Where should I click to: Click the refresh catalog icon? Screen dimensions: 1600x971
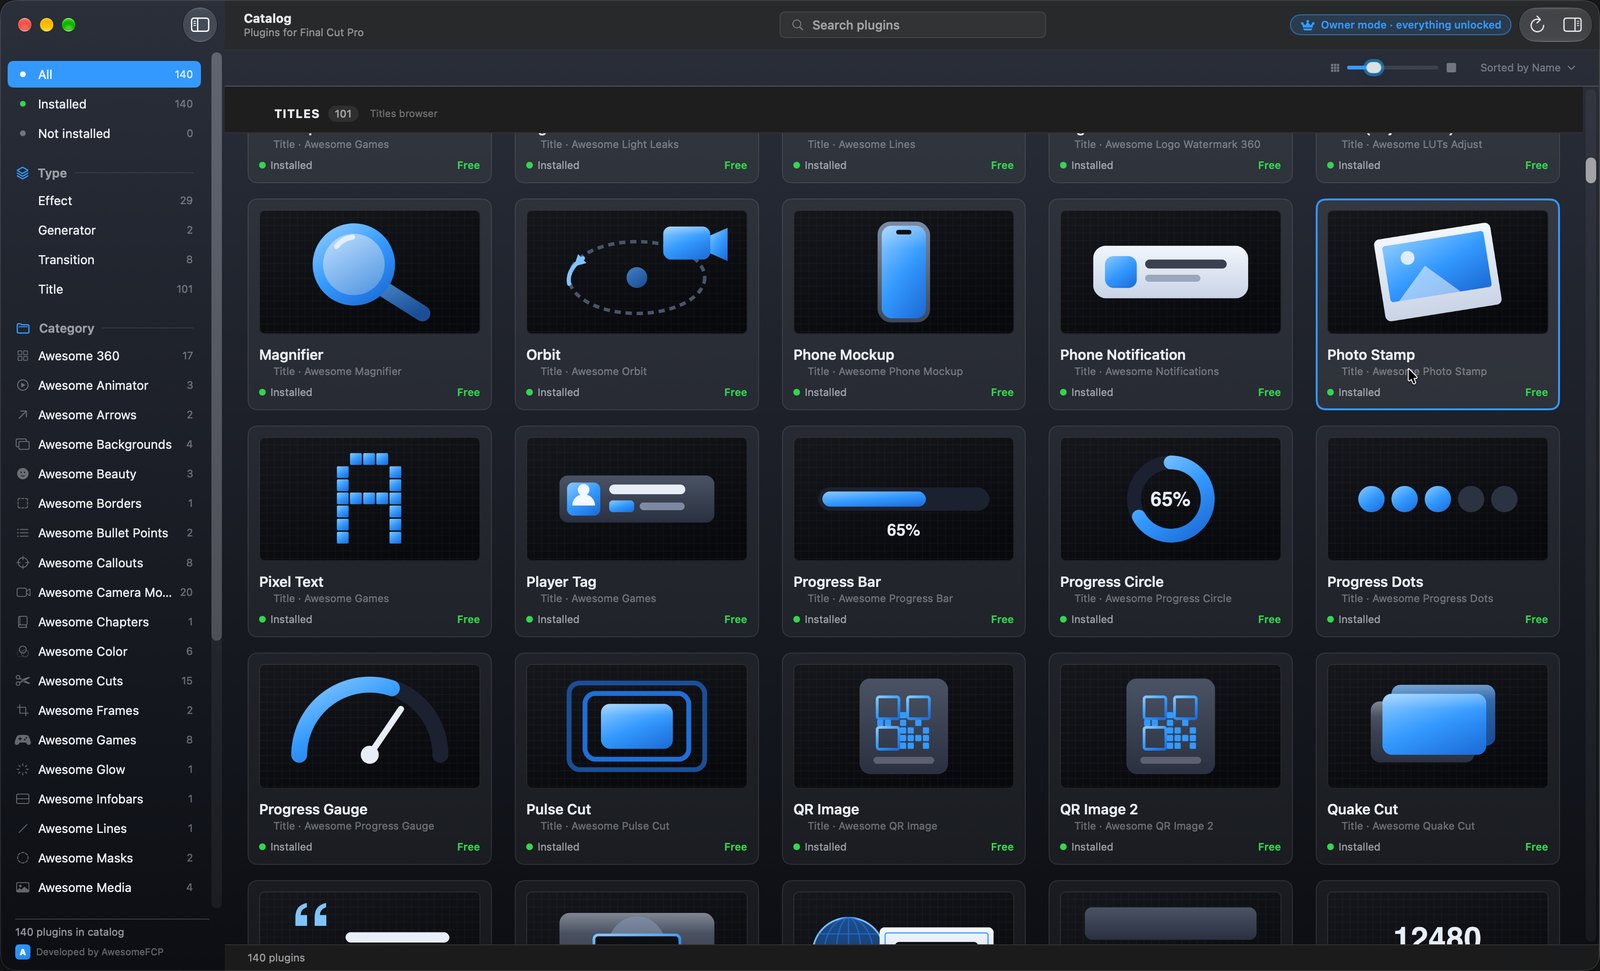point(1538,25)
